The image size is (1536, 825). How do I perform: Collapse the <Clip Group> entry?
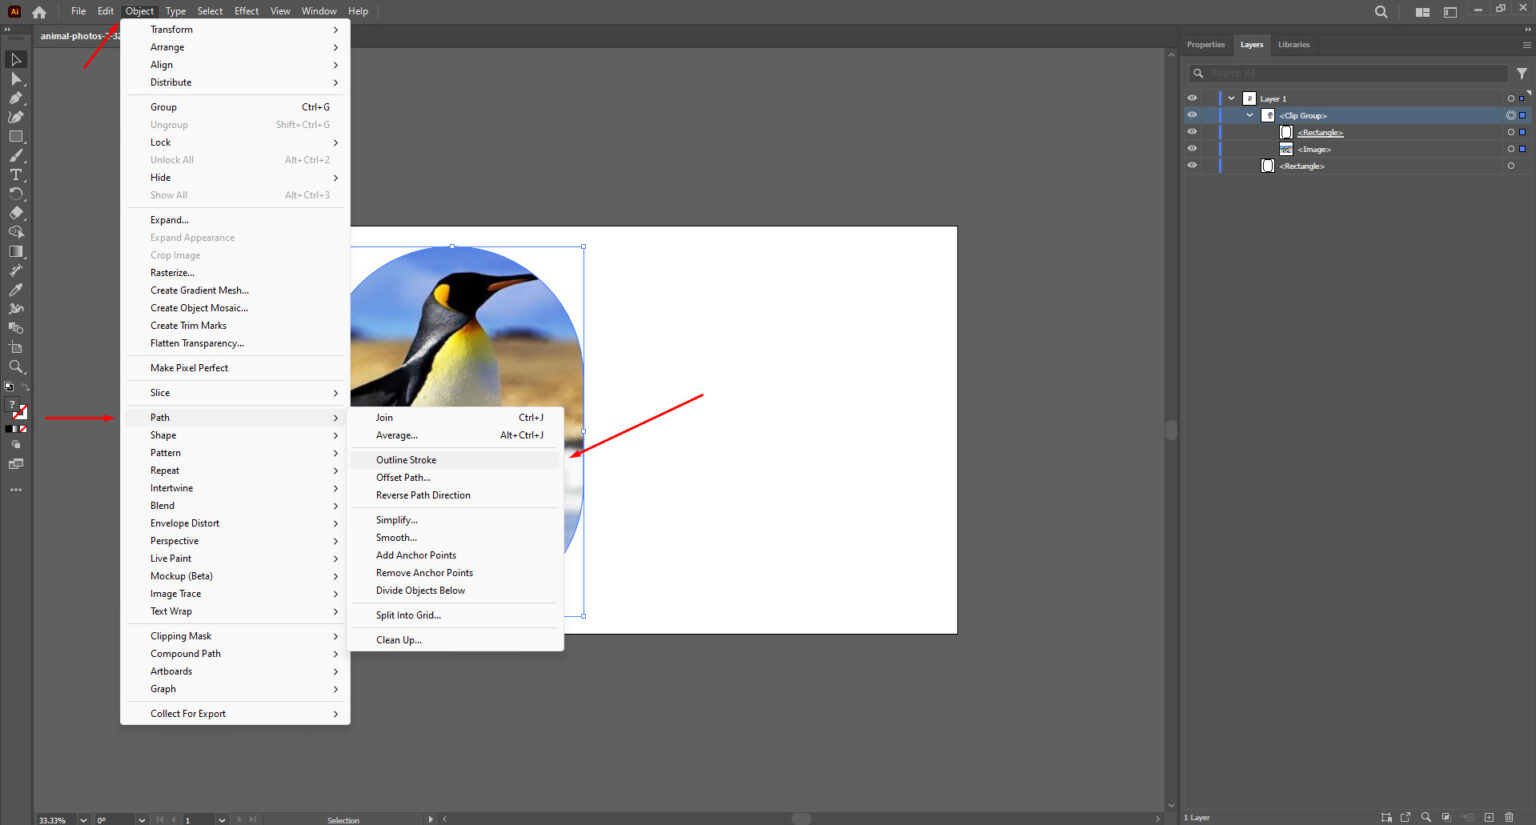tap(1249, 114)
